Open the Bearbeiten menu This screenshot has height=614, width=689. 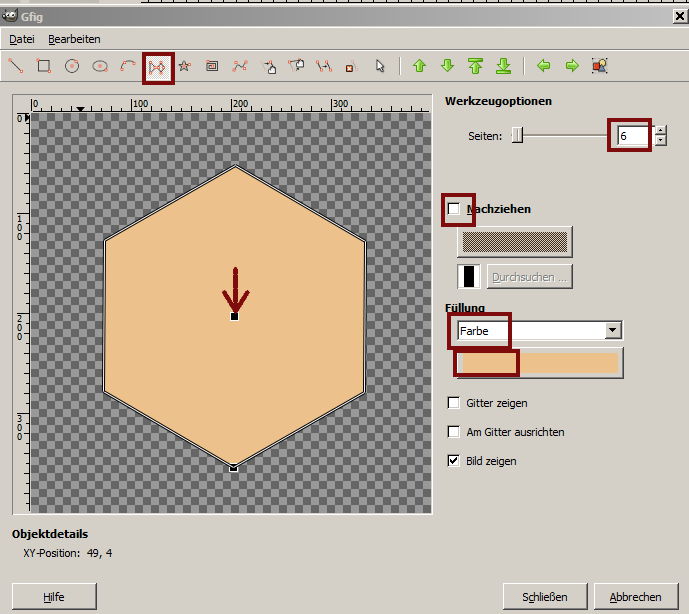point(74,39)
